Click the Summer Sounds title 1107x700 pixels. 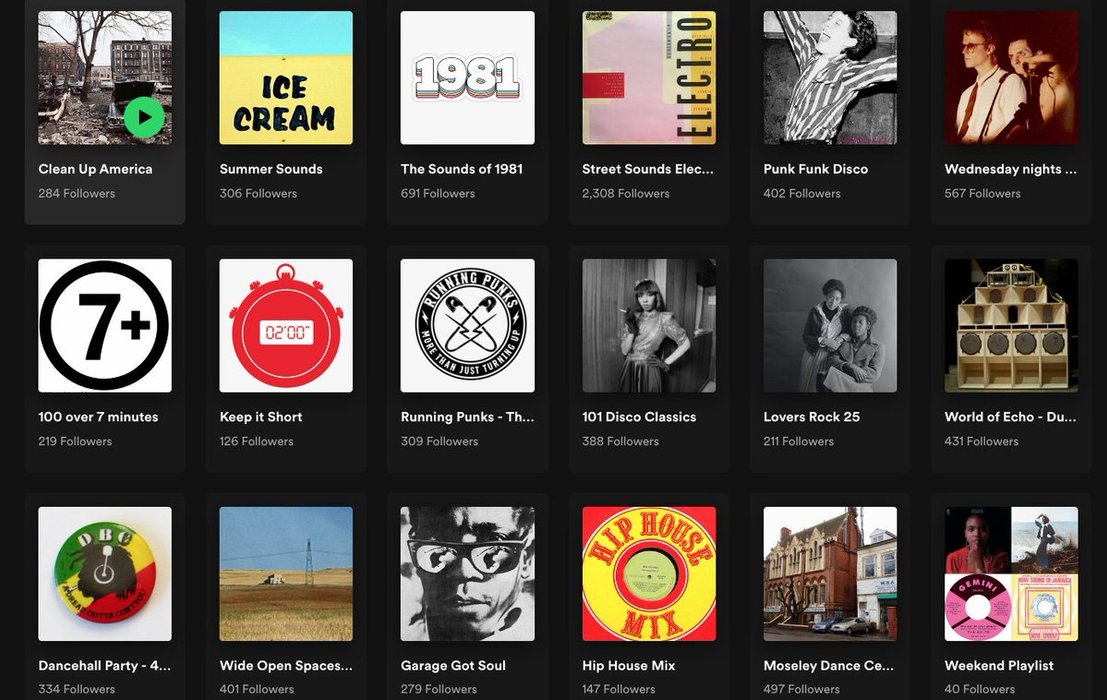[271, 169]
